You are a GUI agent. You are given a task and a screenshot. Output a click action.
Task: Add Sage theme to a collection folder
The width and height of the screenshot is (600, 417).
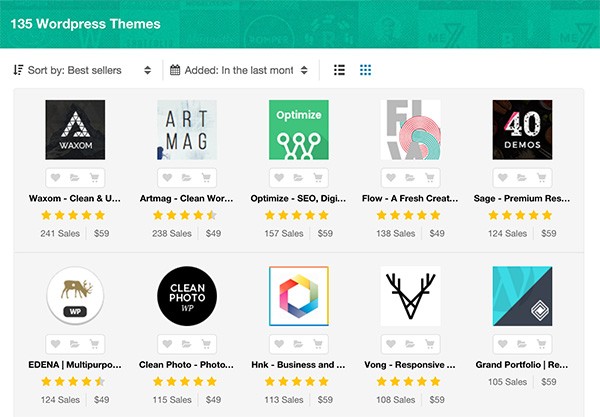click(522, 178)
